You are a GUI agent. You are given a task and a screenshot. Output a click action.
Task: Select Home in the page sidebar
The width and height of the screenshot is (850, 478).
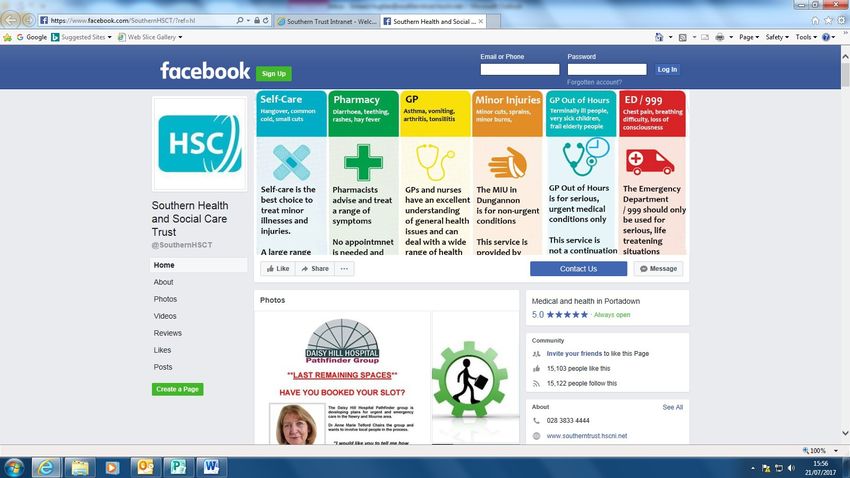(x=198, y=265)
